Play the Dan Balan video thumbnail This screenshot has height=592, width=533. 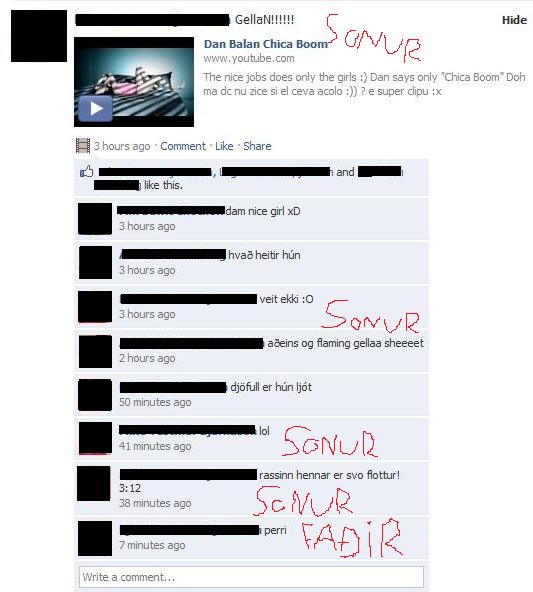click(134, 82)
